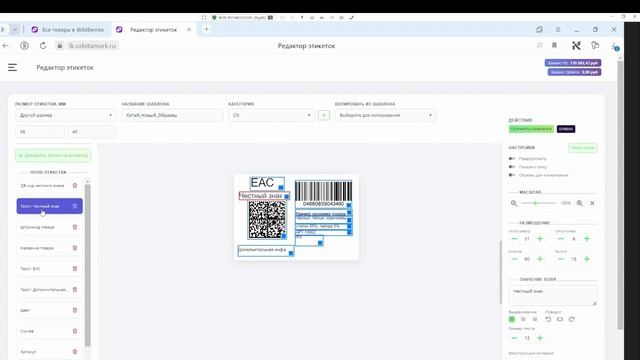Select the Редактор этикеток browser tab
The height and width of the screenshot is (360, 640).
tap(153, 29)
